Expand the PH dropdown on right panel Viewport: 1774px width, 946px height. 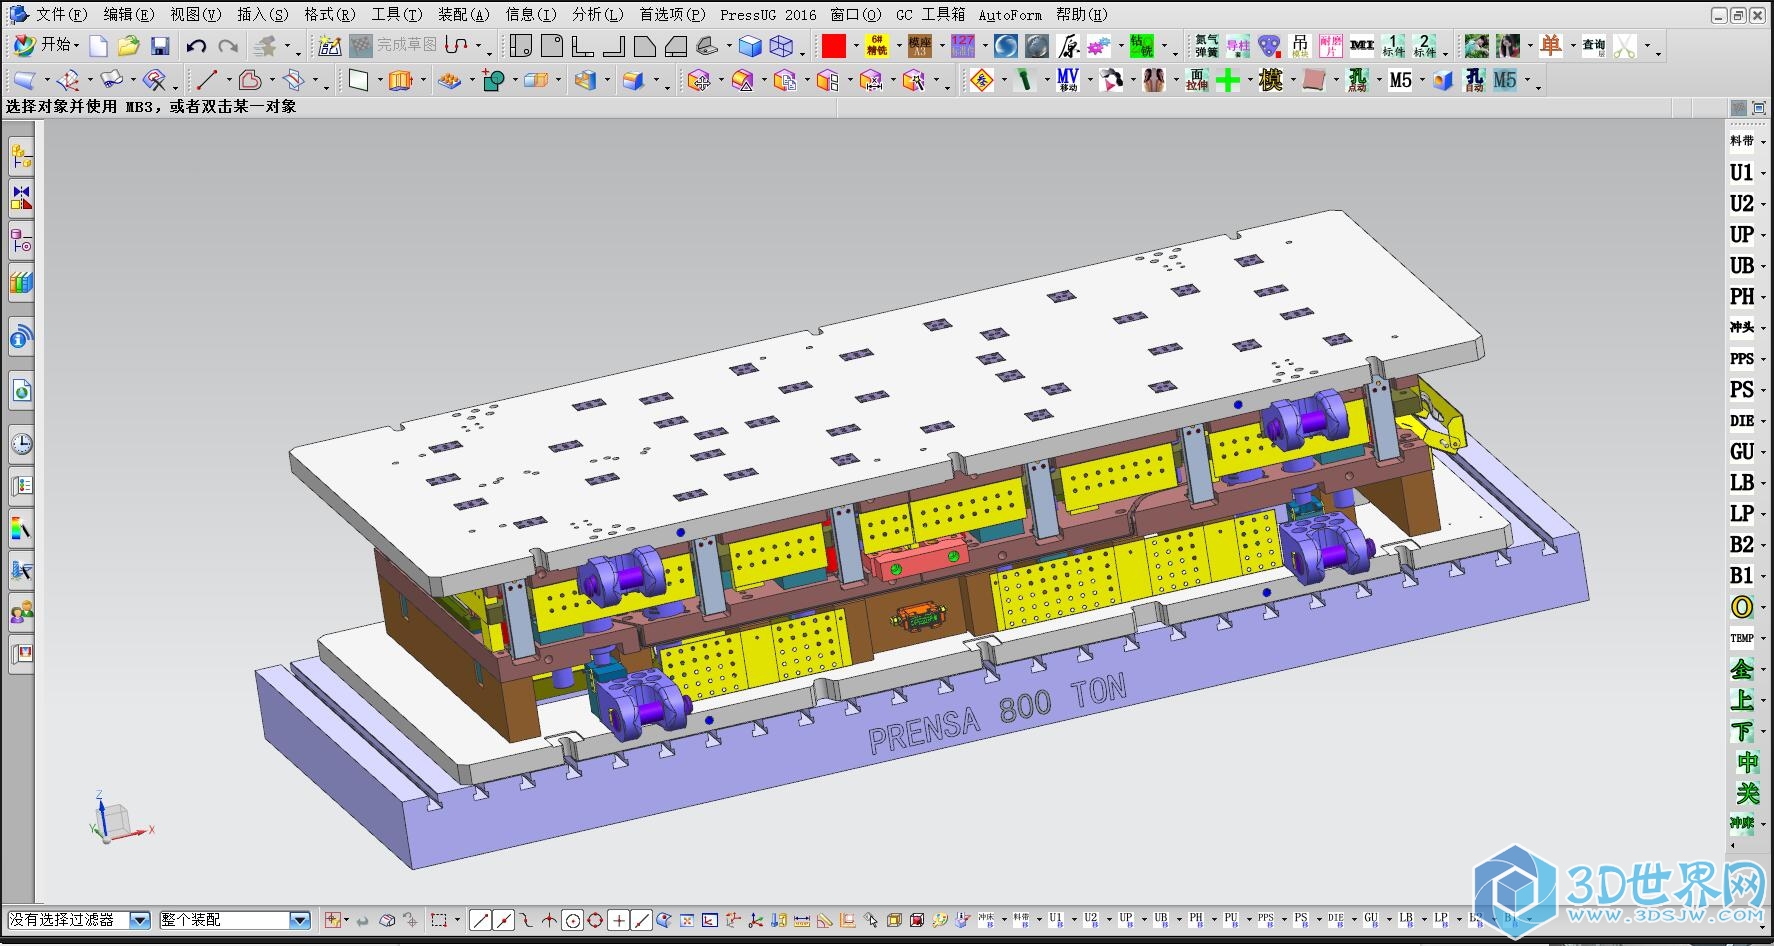[x=1764, y=297]
